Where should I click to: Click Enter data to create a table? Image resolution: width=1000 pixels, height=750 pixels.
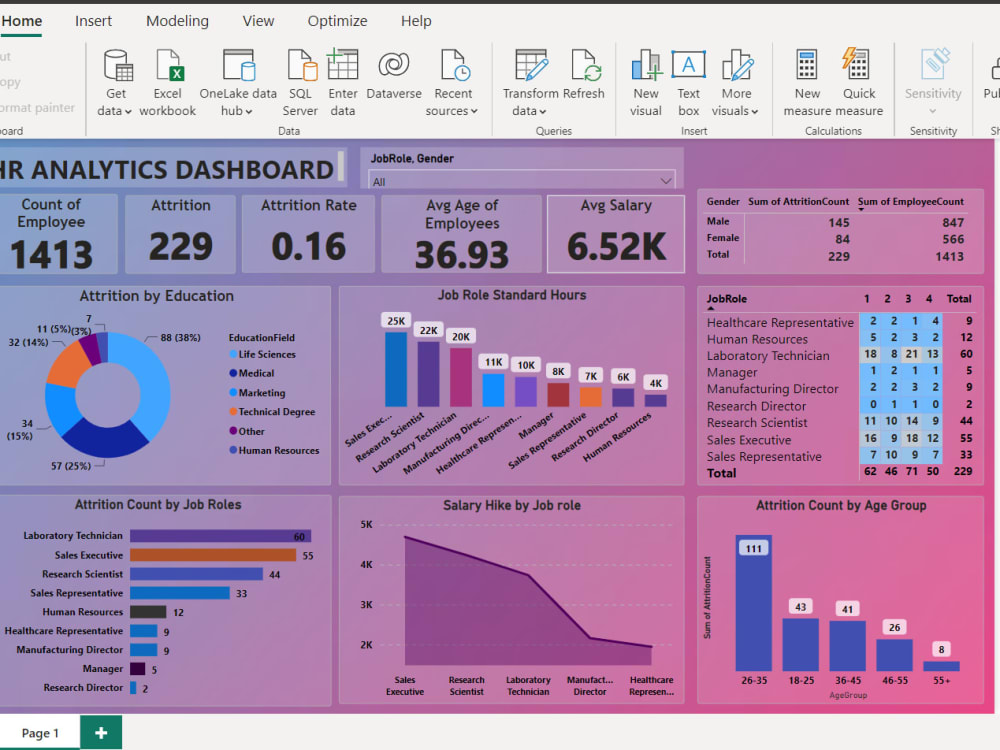pos(343,80)
